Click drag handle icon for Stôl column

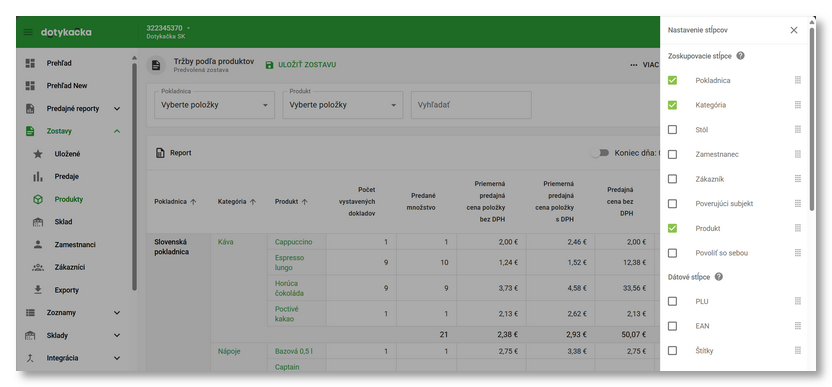798,130
